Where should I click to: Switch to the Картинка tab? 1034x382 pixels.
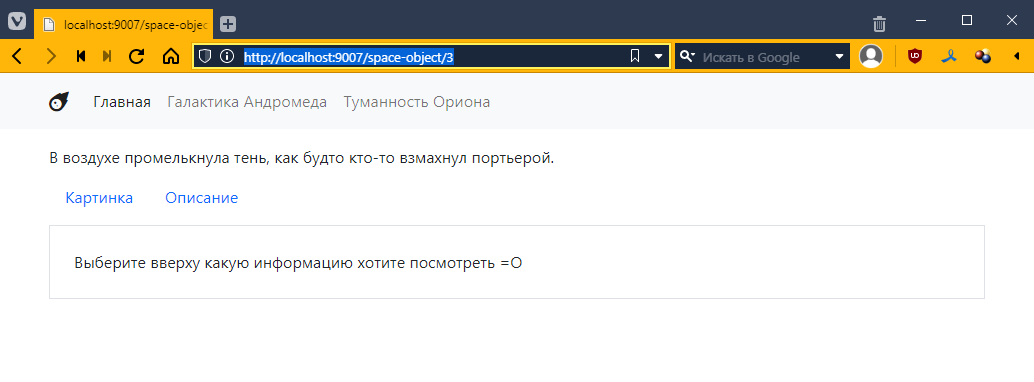(x=99, y=198)
